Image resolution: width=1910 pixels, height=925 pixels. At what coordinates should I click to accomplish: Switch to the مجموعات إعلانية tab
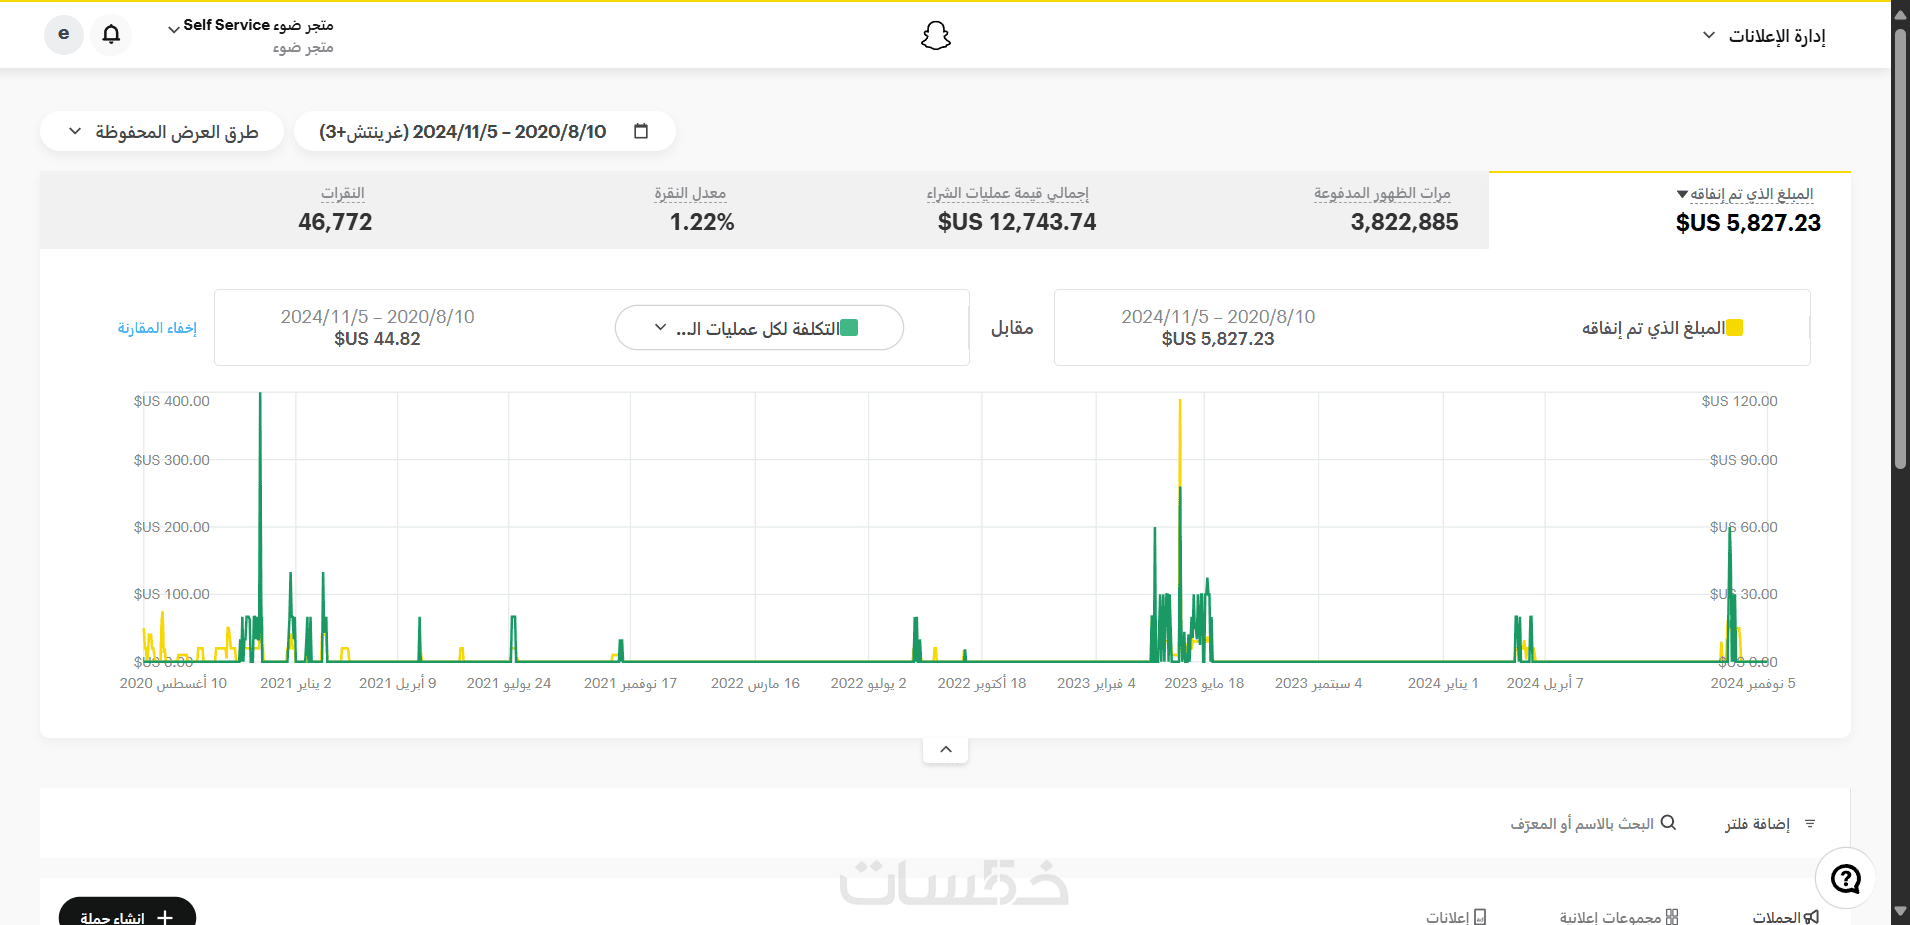(x=1619, y=917)
